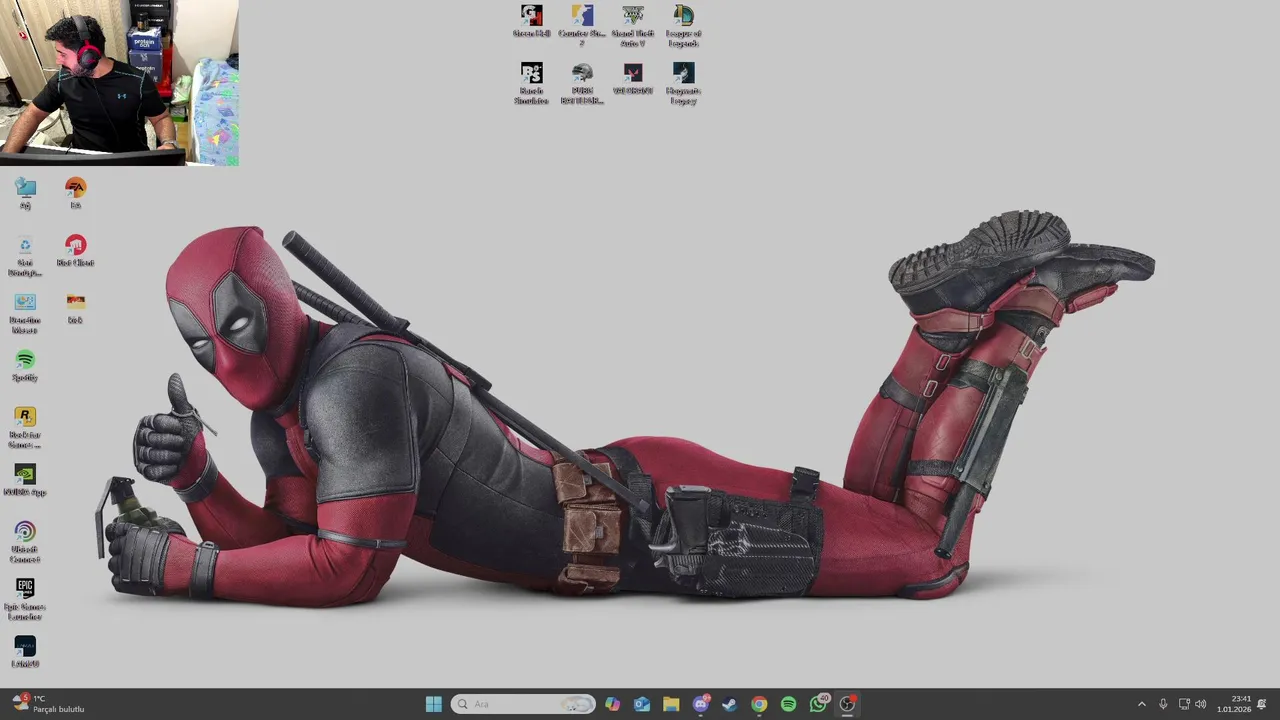Open File Explorer from the taskbar
1280x720 pixels.
point(671,704)
